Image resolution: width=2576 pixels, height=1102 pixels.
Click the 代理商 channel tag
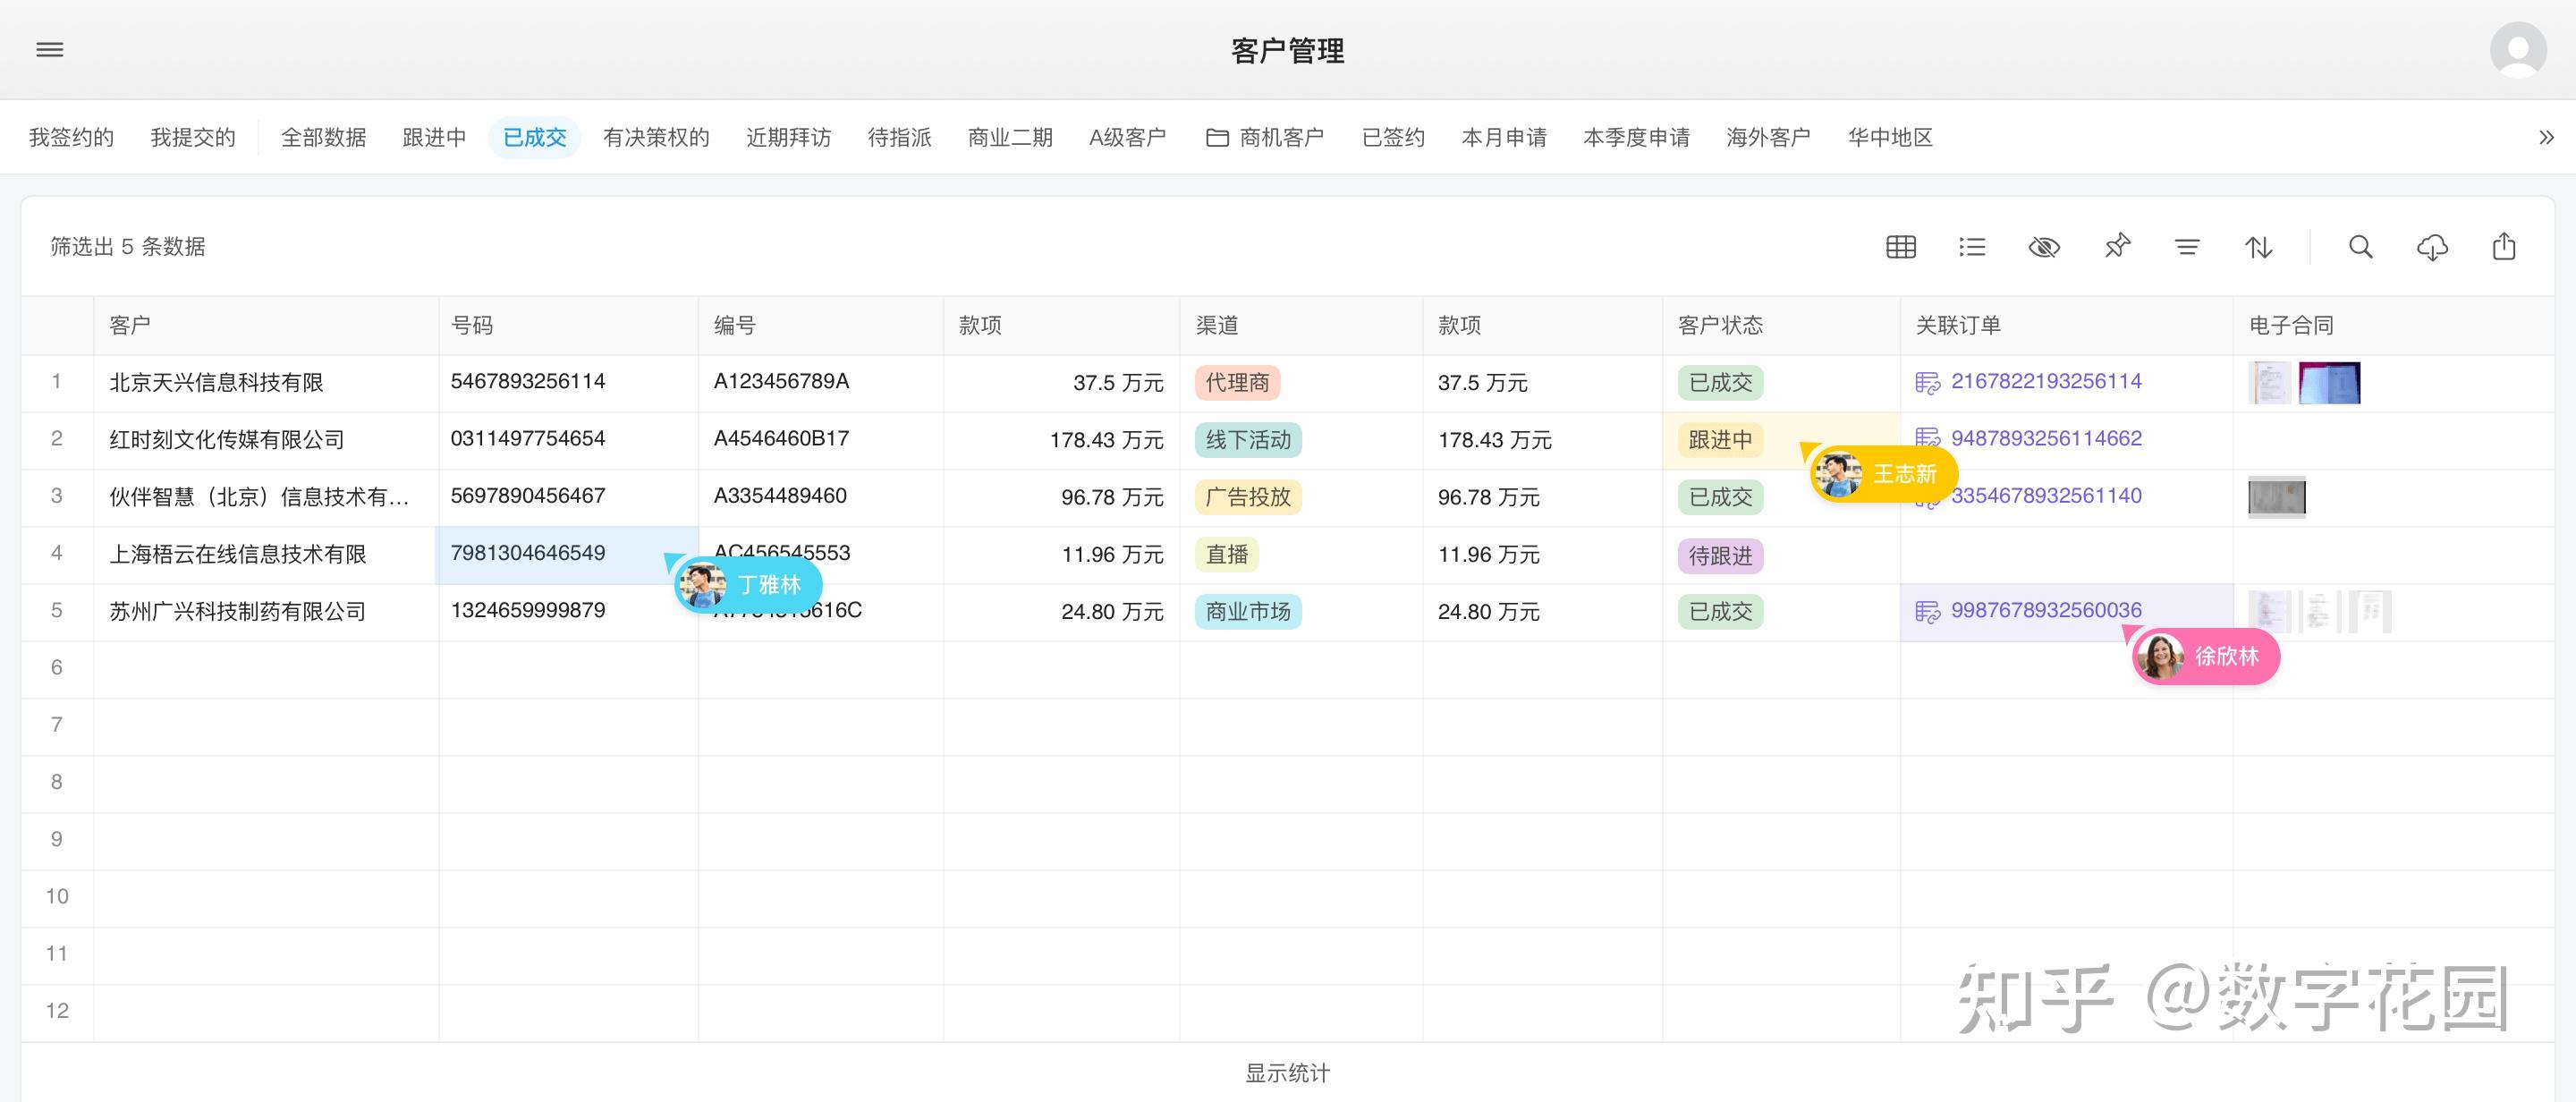point(1237,383)
